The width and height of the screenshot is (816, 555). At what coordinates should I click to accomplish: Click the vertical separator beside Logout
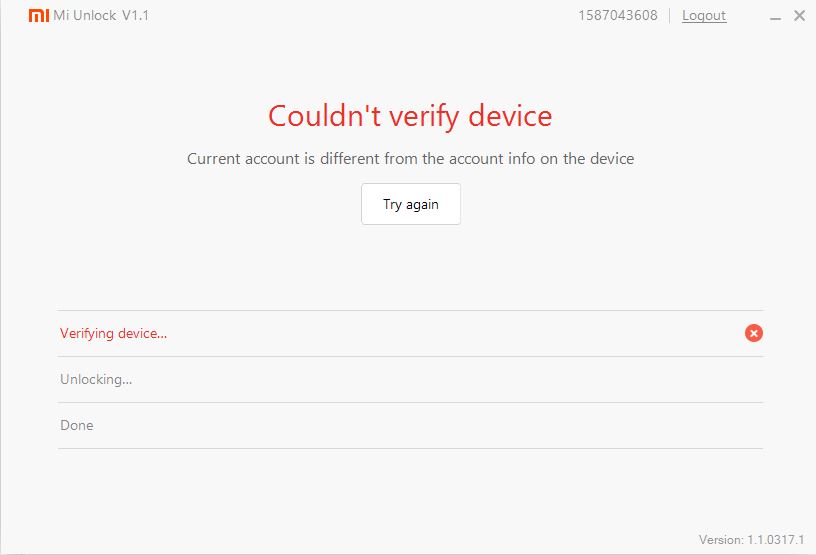point(670,16)
